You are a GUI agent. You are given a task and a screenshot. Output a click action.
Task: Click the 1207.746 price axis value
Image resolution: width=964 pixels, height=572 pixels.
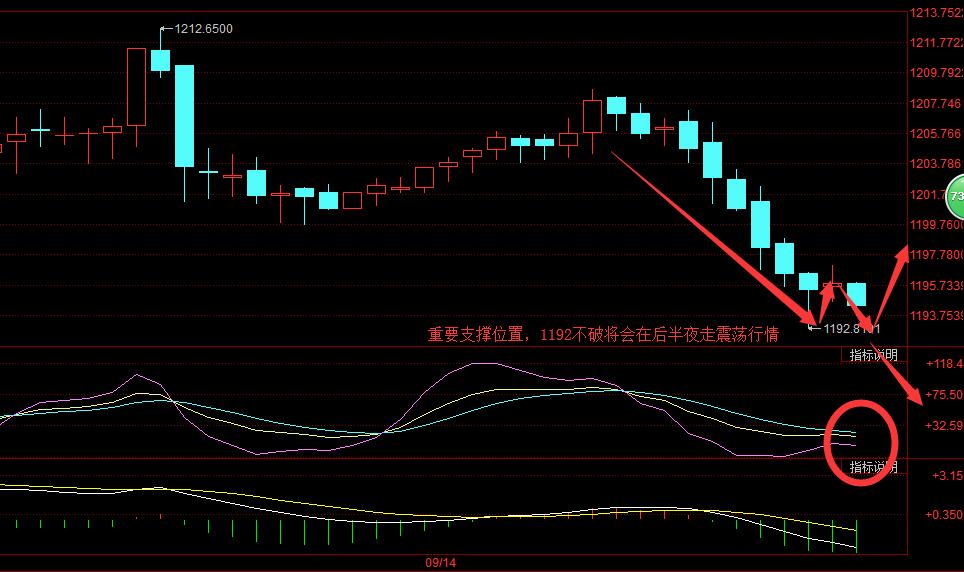[936, 103]
